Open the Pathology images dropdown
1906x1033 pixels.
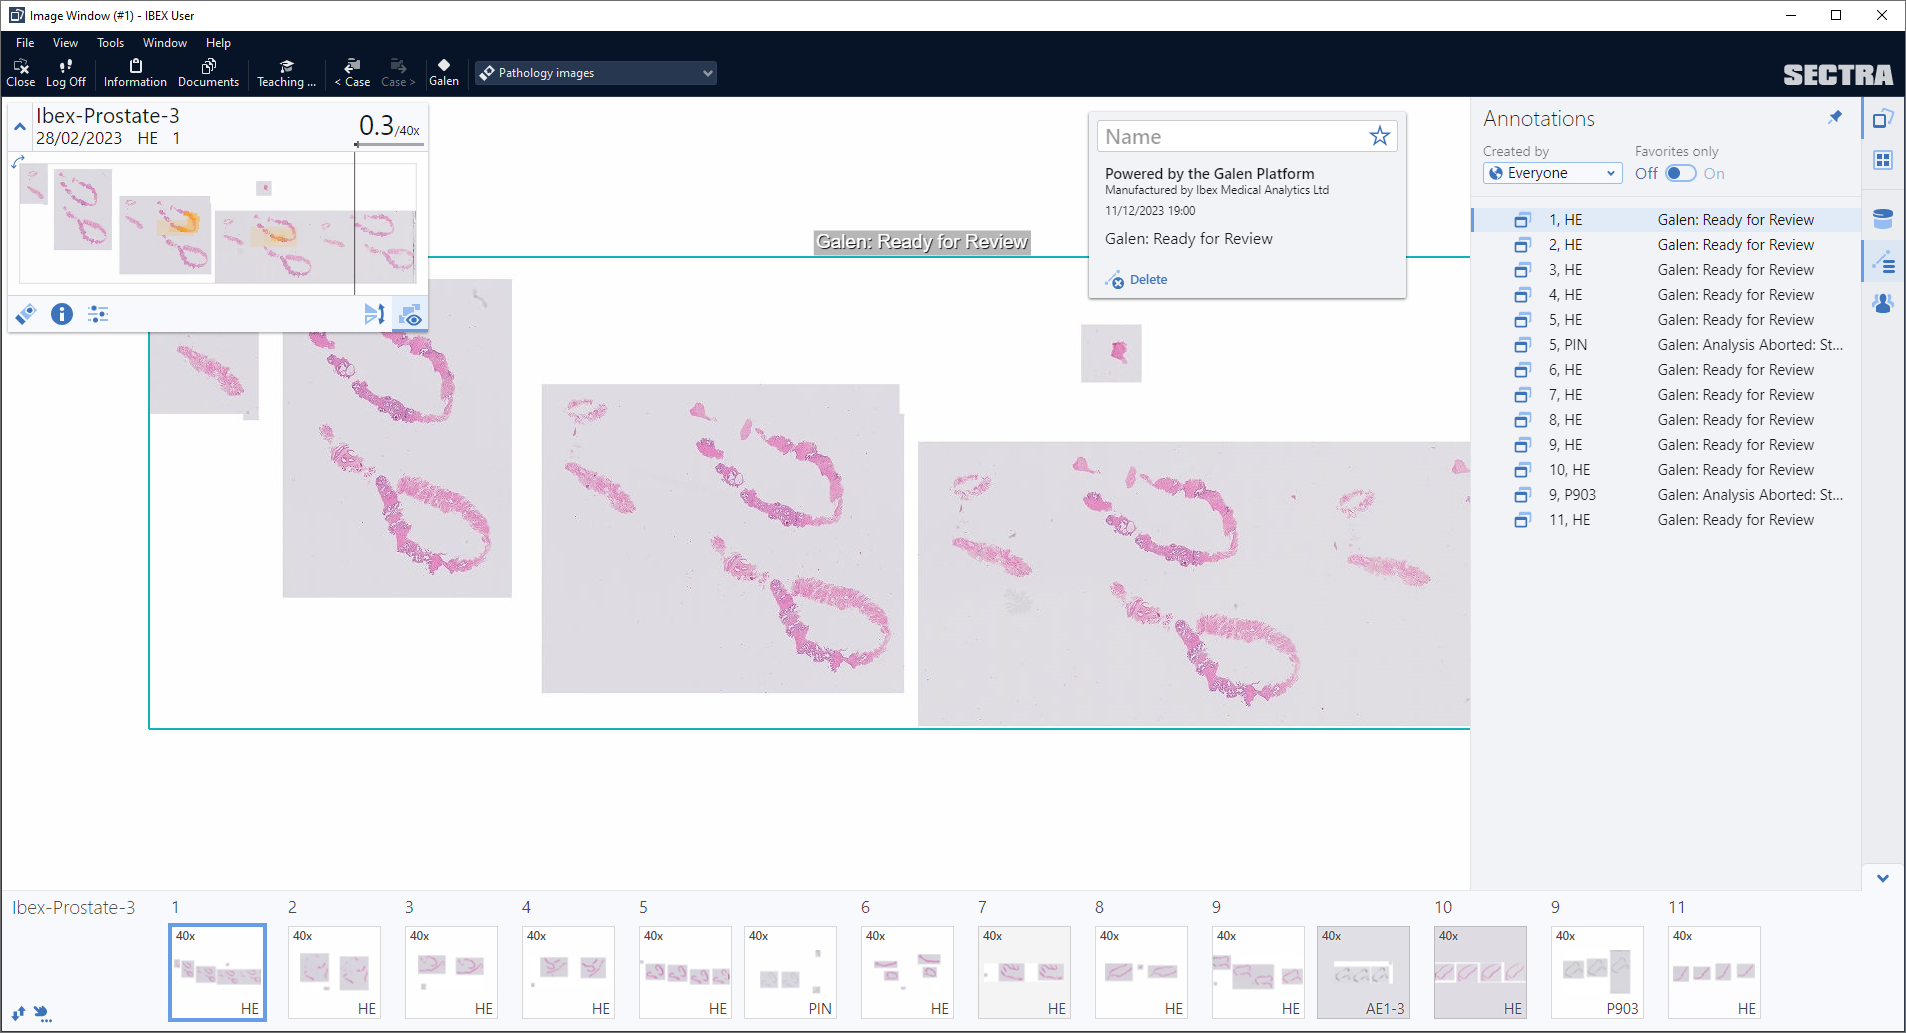[x=596, y=73]
